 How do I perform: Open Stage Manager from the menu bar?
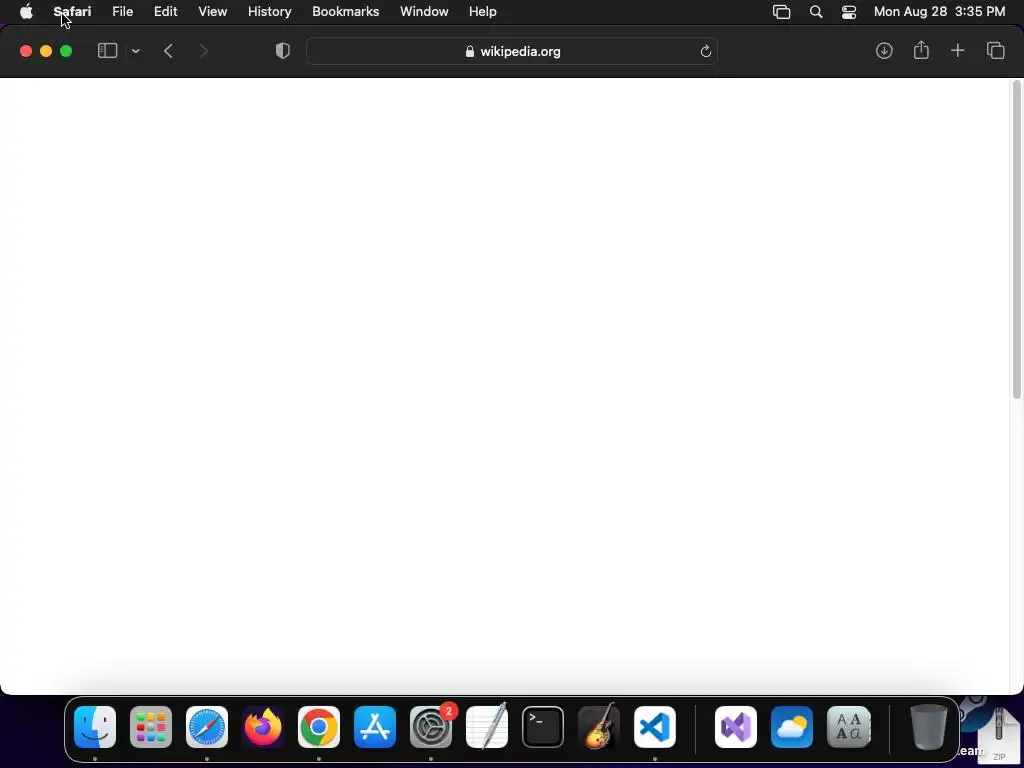[781, 12]
